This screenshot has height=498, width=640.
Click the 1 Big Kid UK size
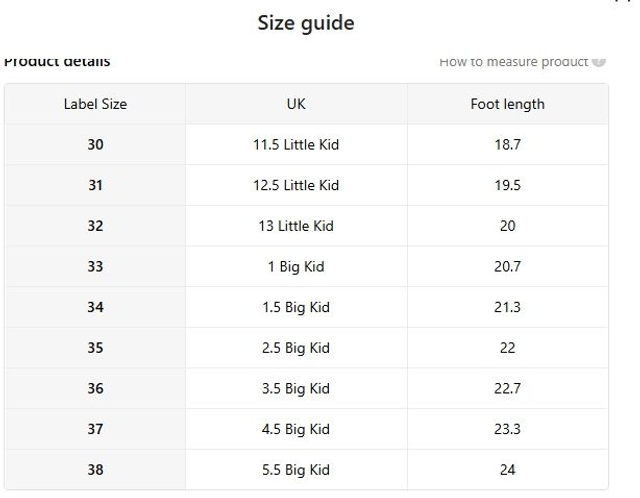tap(296, 267)
